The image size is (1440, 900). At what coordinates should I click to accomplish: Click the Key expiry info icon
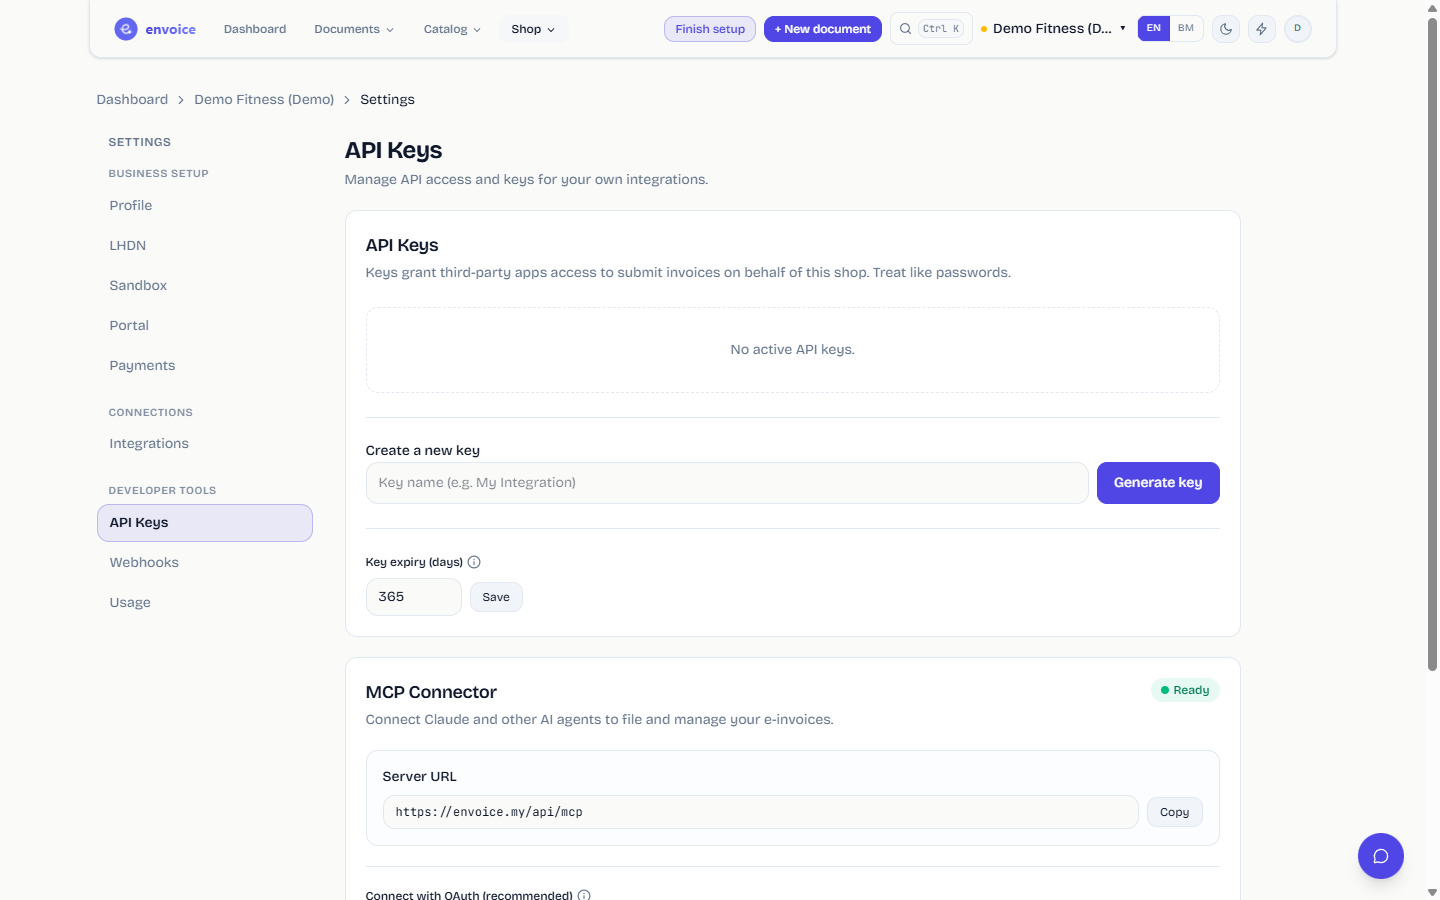coord(474,562)
